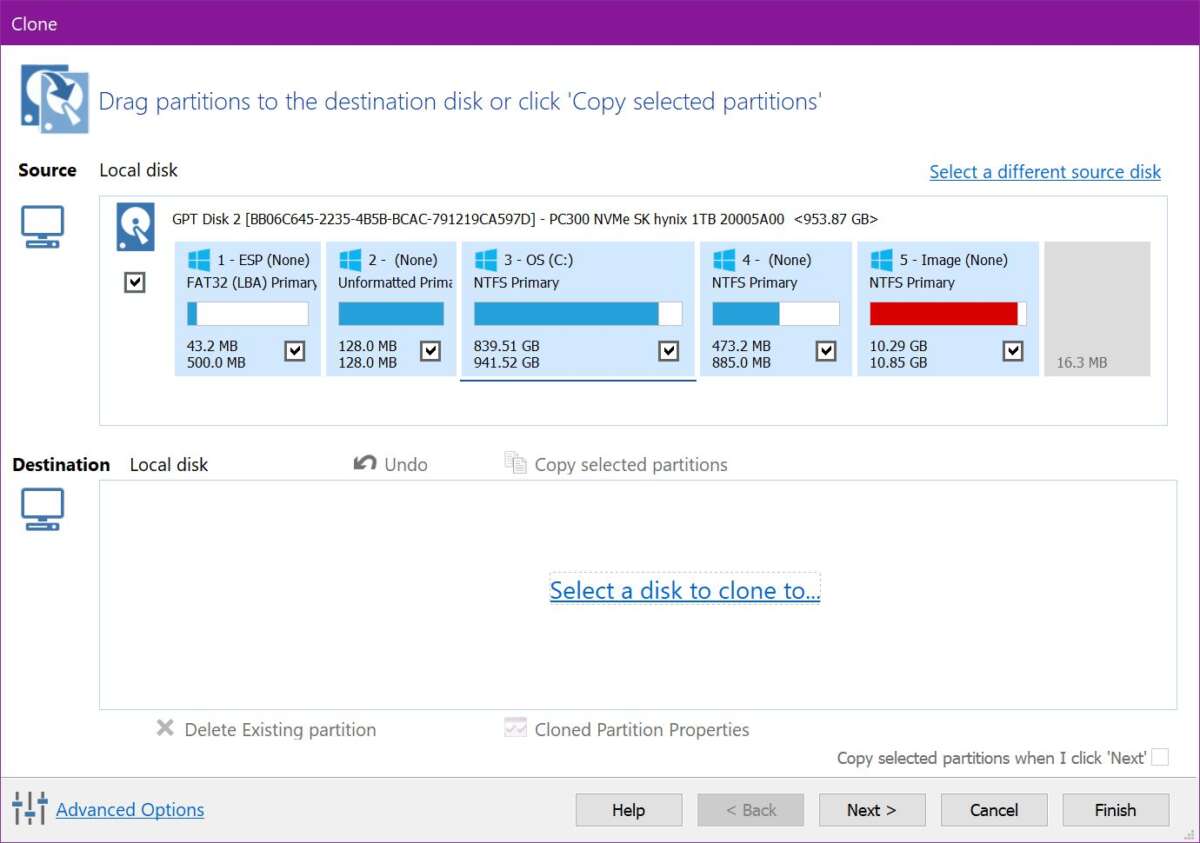This screenshot has width=1200, height=843.
Task: Uncheck the OS (C:) partition checkbox
Action: 669,351
